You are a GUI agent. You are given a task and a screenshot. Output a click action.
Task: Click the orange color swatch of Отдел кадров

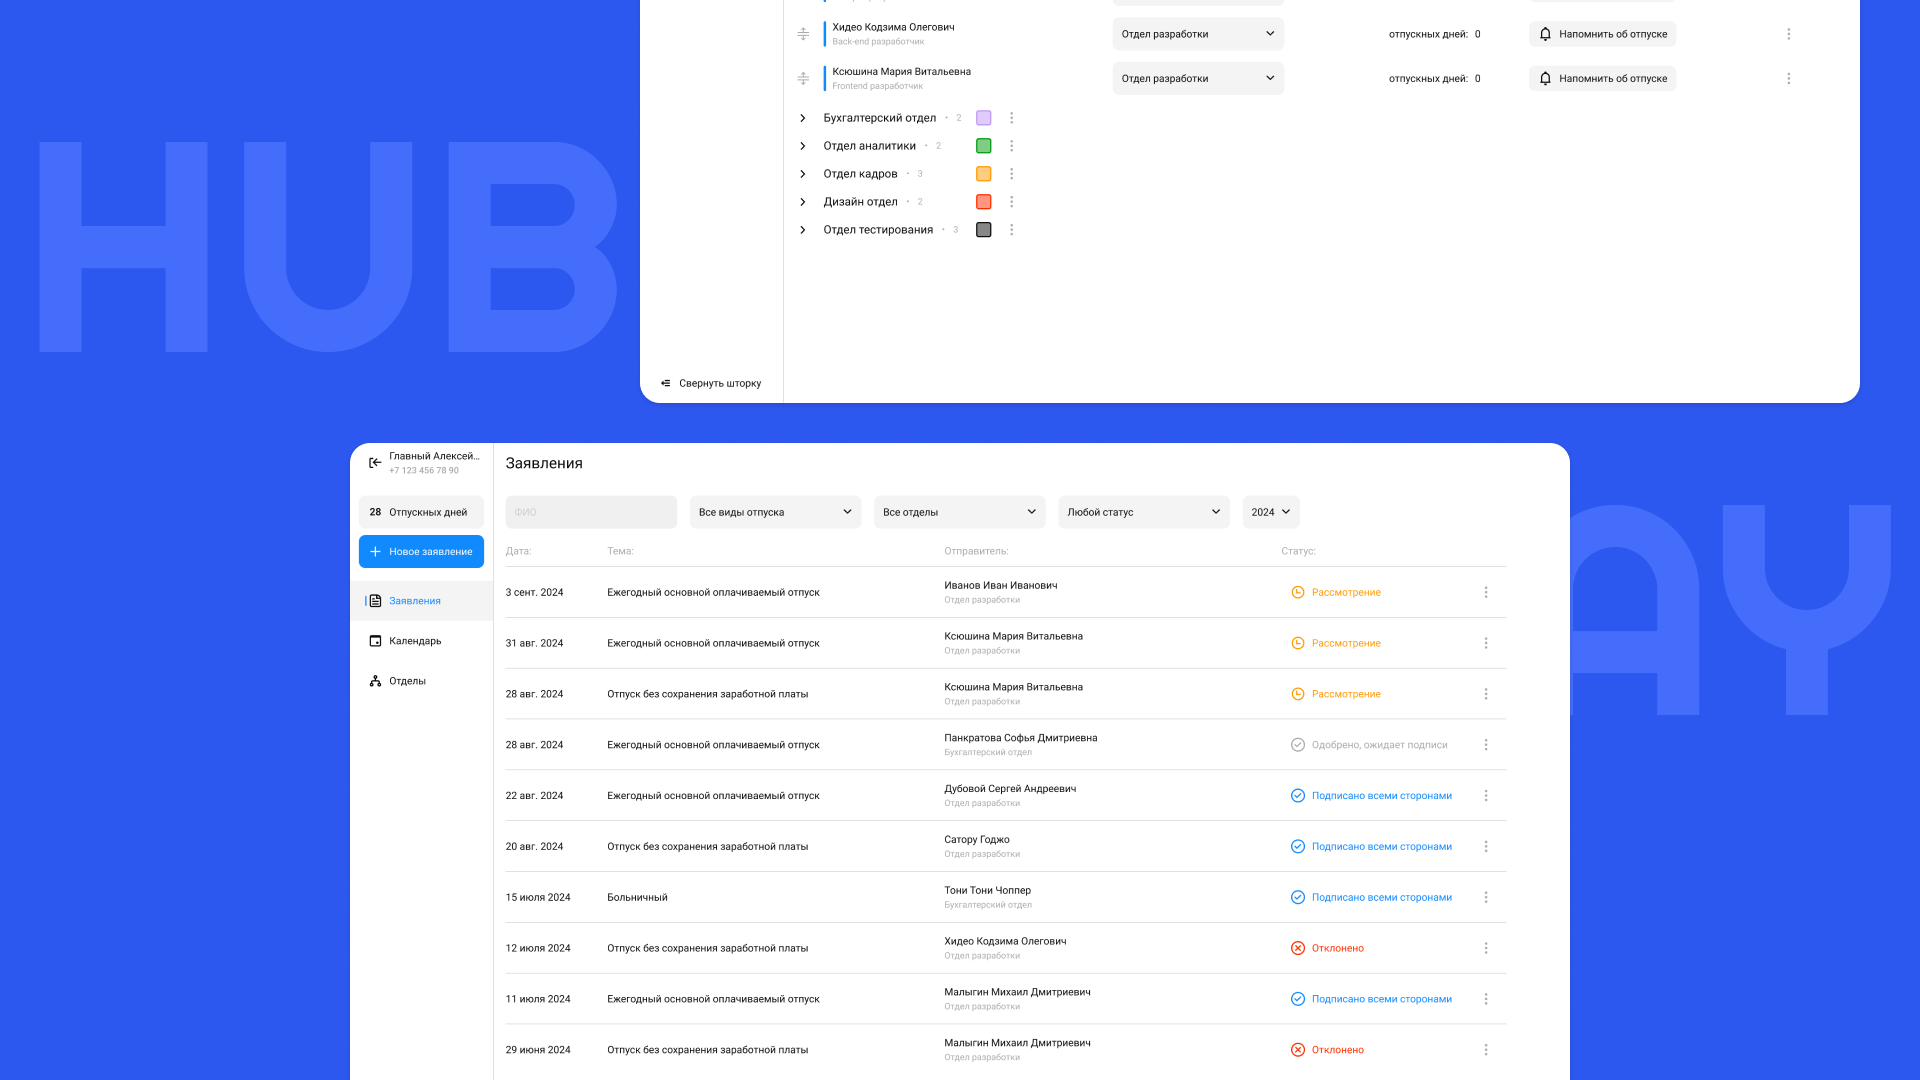[983, 174]
